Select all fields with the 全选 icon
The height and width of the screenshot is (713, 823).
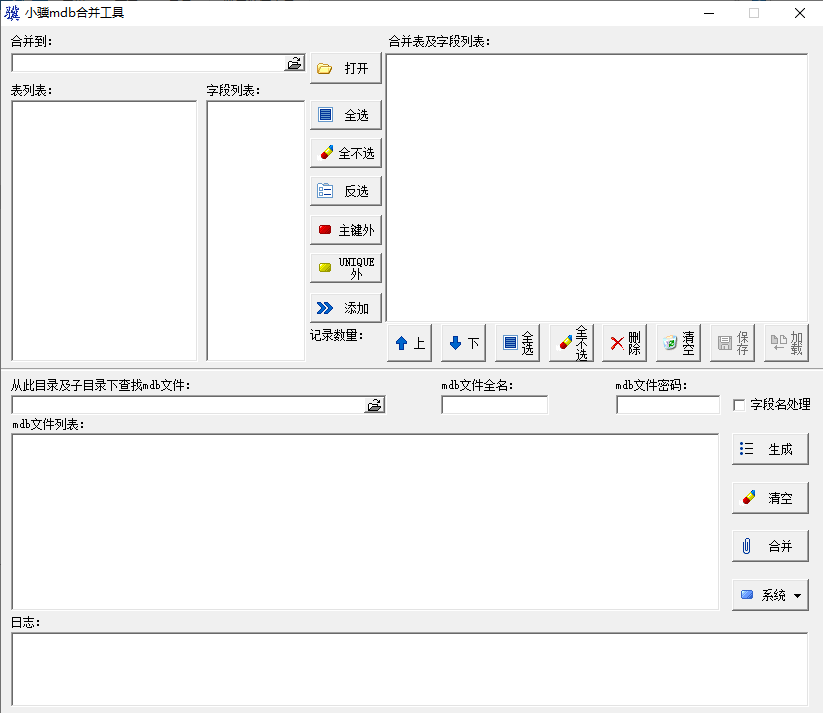click(x=345, y=114)
